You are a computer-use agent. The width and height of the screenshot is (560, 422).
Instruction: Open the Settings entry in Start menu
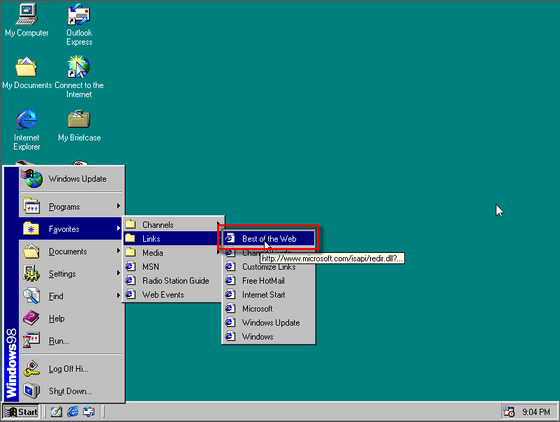pyautogui.click(x=71, y=273)
